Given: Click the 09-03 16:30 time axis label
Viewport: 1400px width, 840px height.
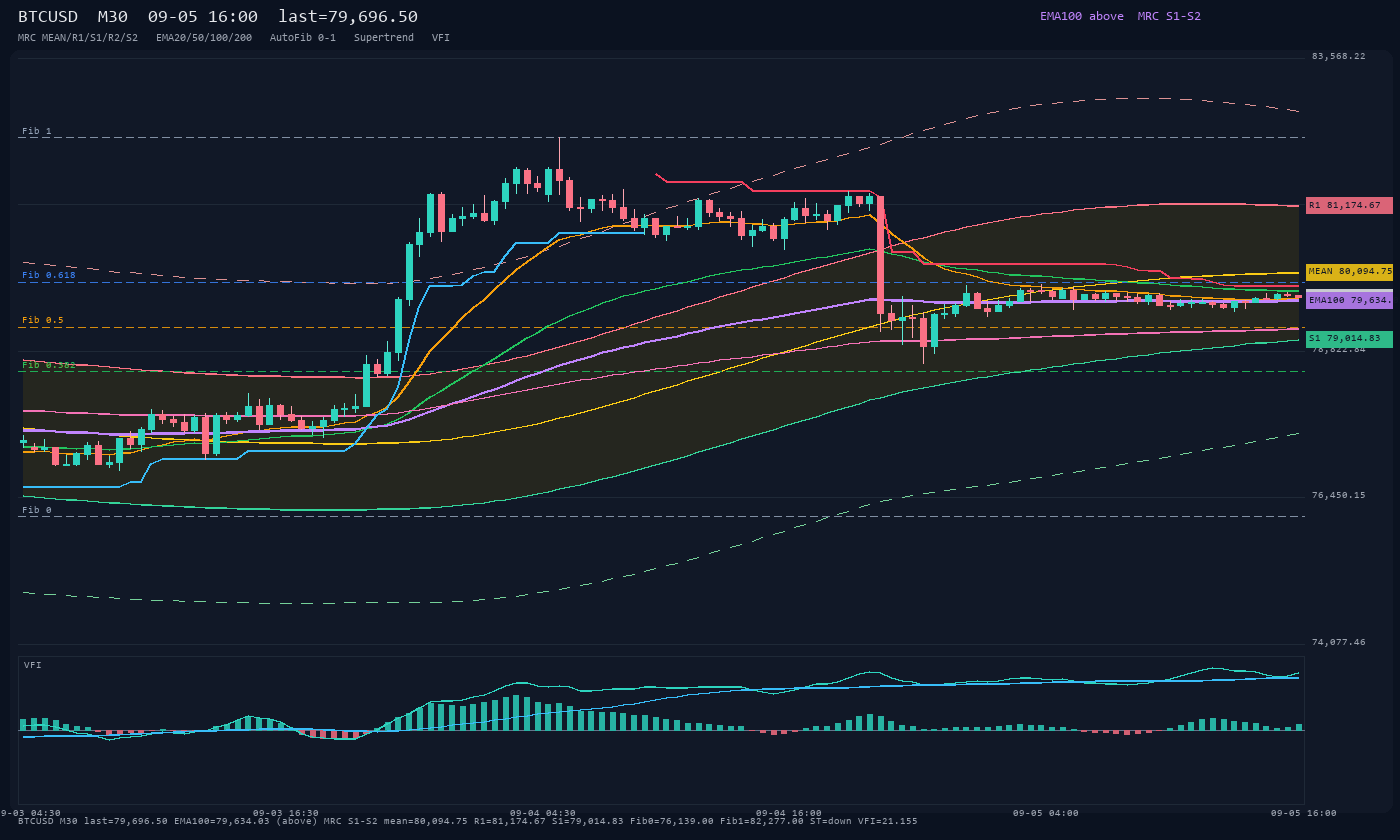Looking at the screenshot, I should click(x=286, y=813).
